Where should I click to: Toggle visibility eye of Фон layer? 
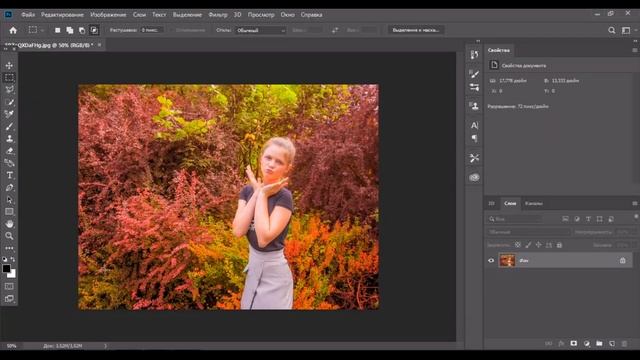(x=491, y=260)
